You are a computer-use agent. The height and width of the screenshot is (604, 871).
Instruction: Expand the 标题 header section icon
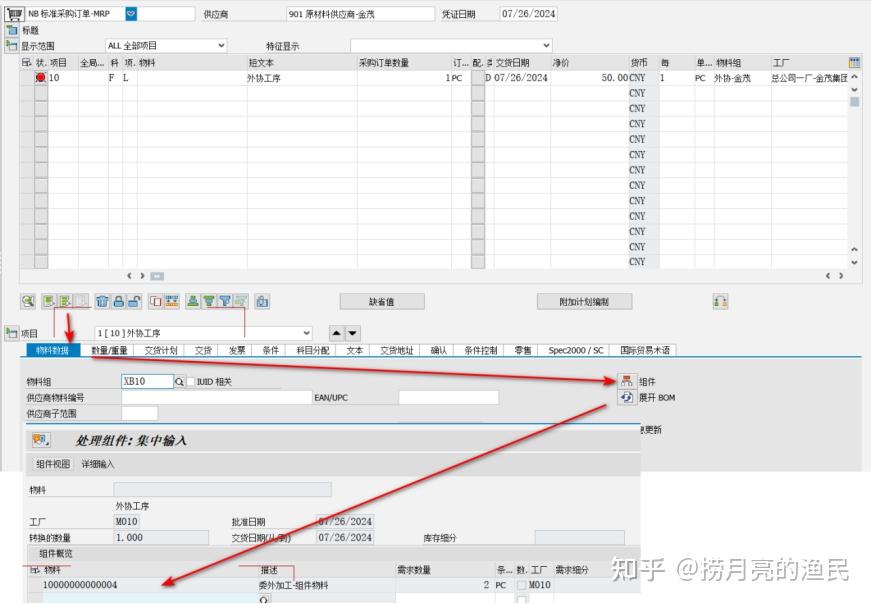point(12,30)
